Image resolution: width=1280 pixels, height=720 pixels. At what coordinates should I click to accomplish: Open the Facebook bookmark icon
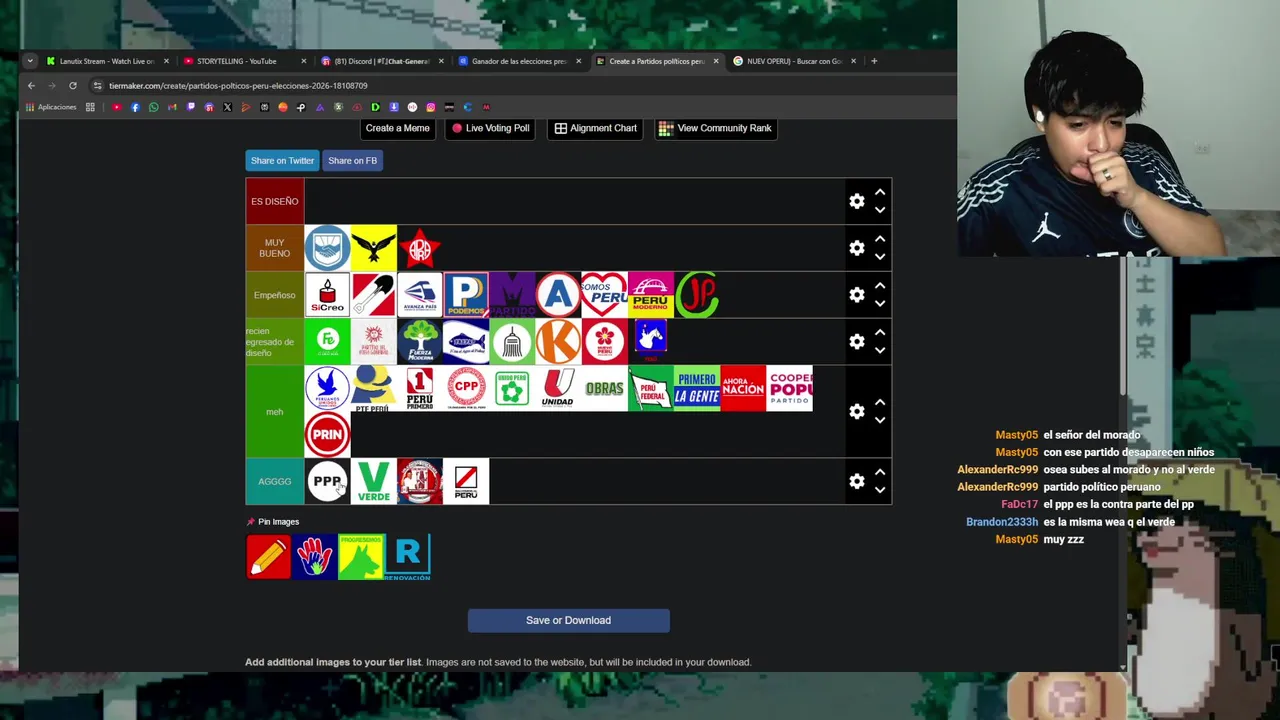coord(135,107)
